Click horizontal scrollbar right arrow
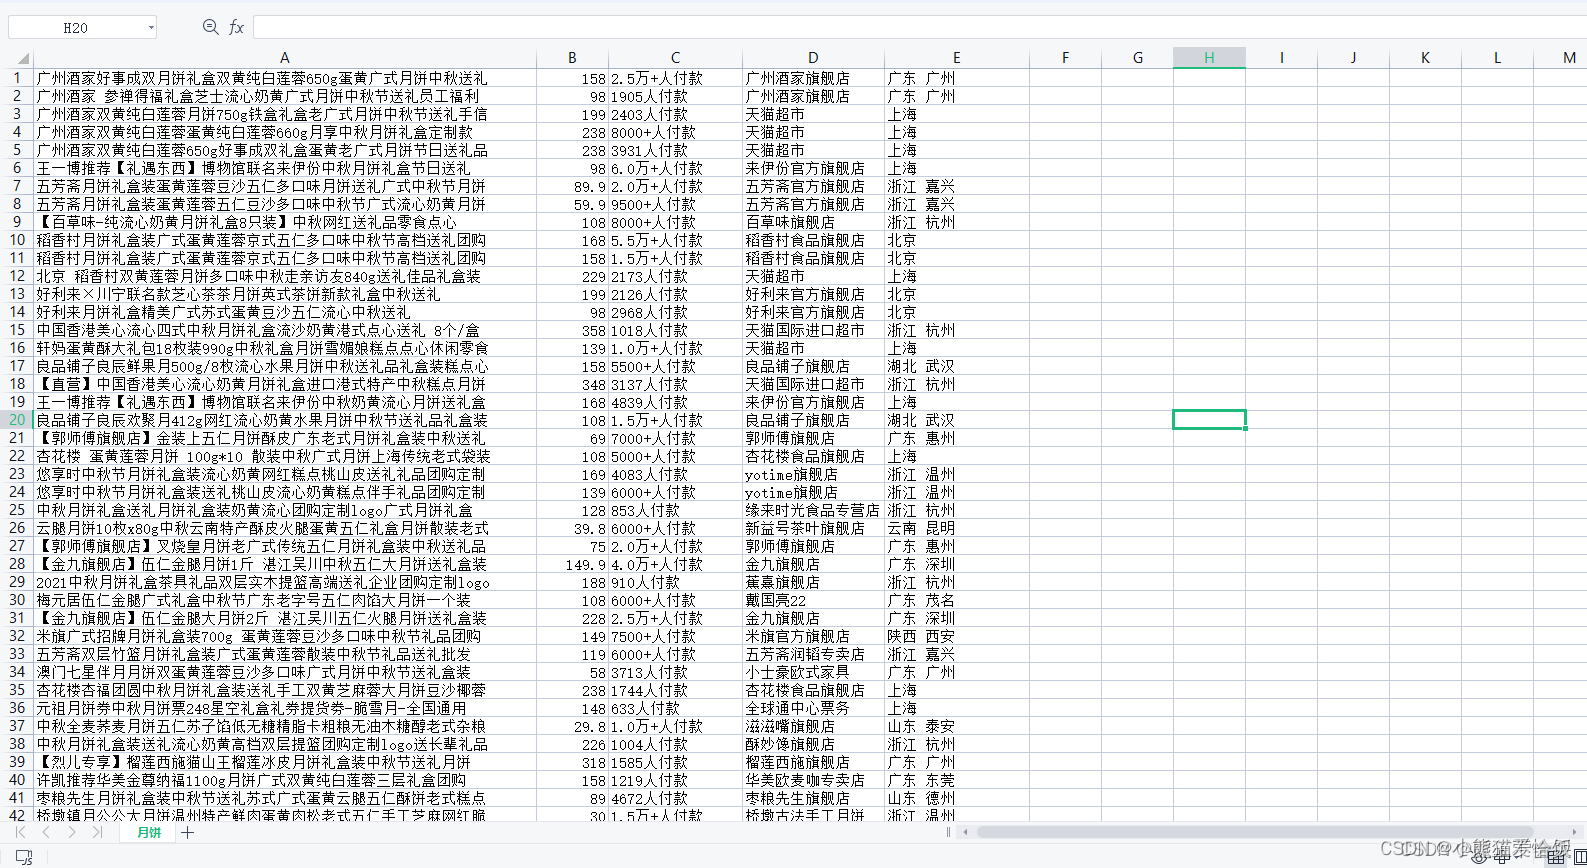 [1575, 832]
